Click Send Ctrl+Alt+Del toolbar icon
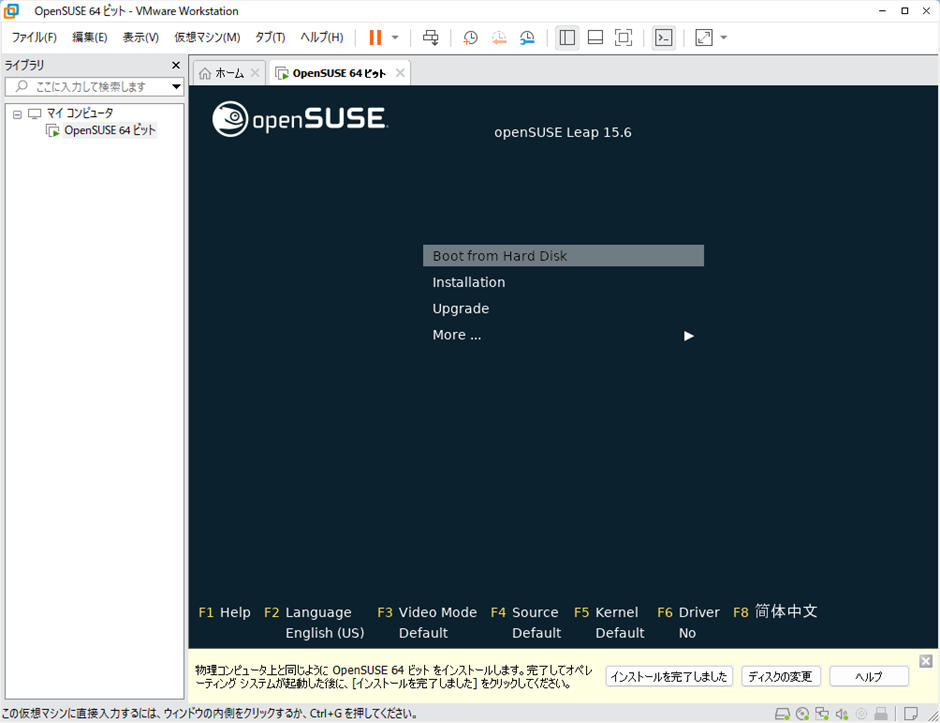 coord(431,37)
